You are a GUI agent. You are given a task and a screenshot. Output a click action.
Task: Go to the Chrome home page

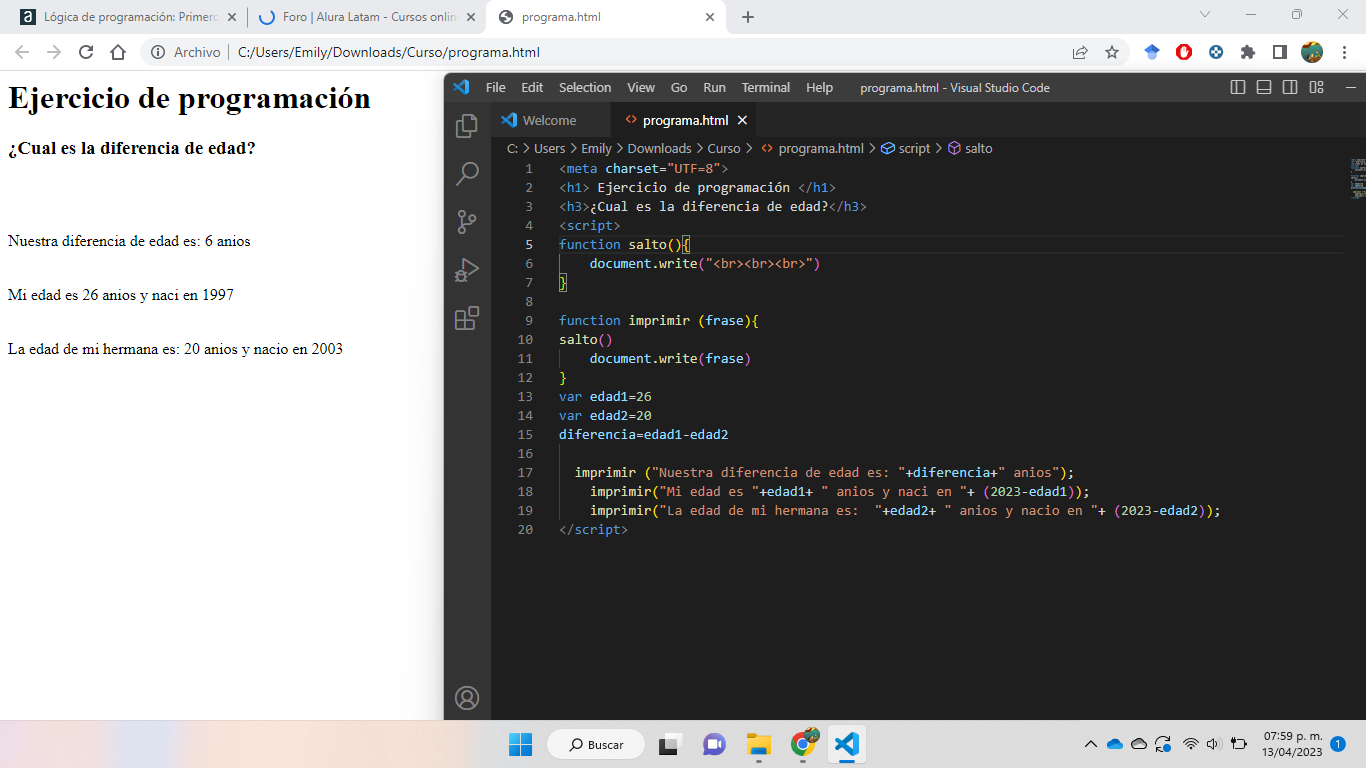click(118, 52)
